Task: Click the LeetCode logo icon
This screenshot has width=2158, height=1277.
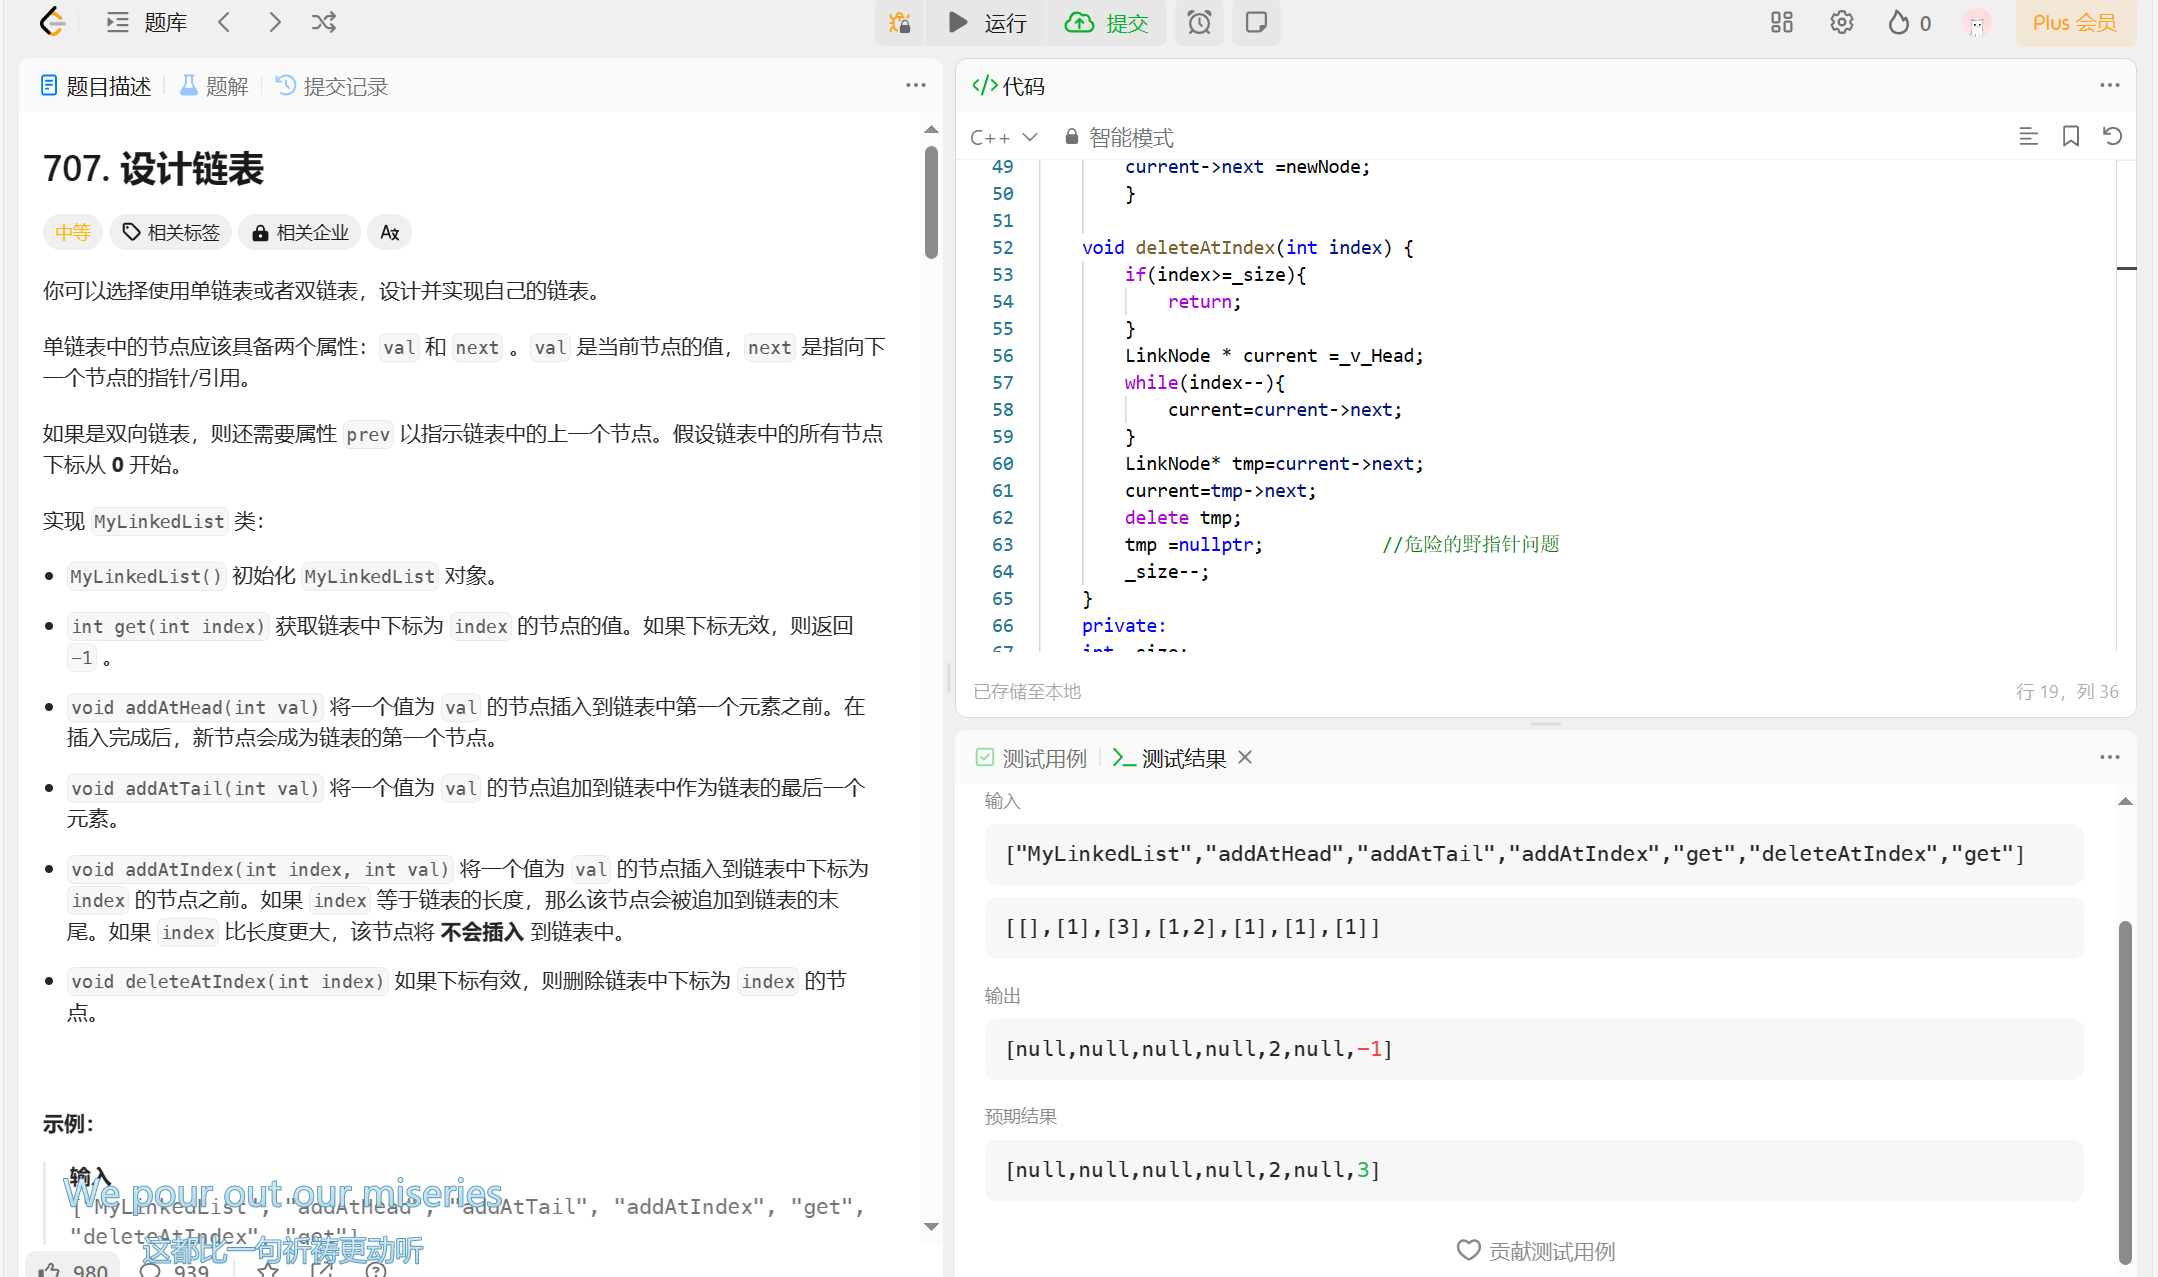Action: pos(52,22)
